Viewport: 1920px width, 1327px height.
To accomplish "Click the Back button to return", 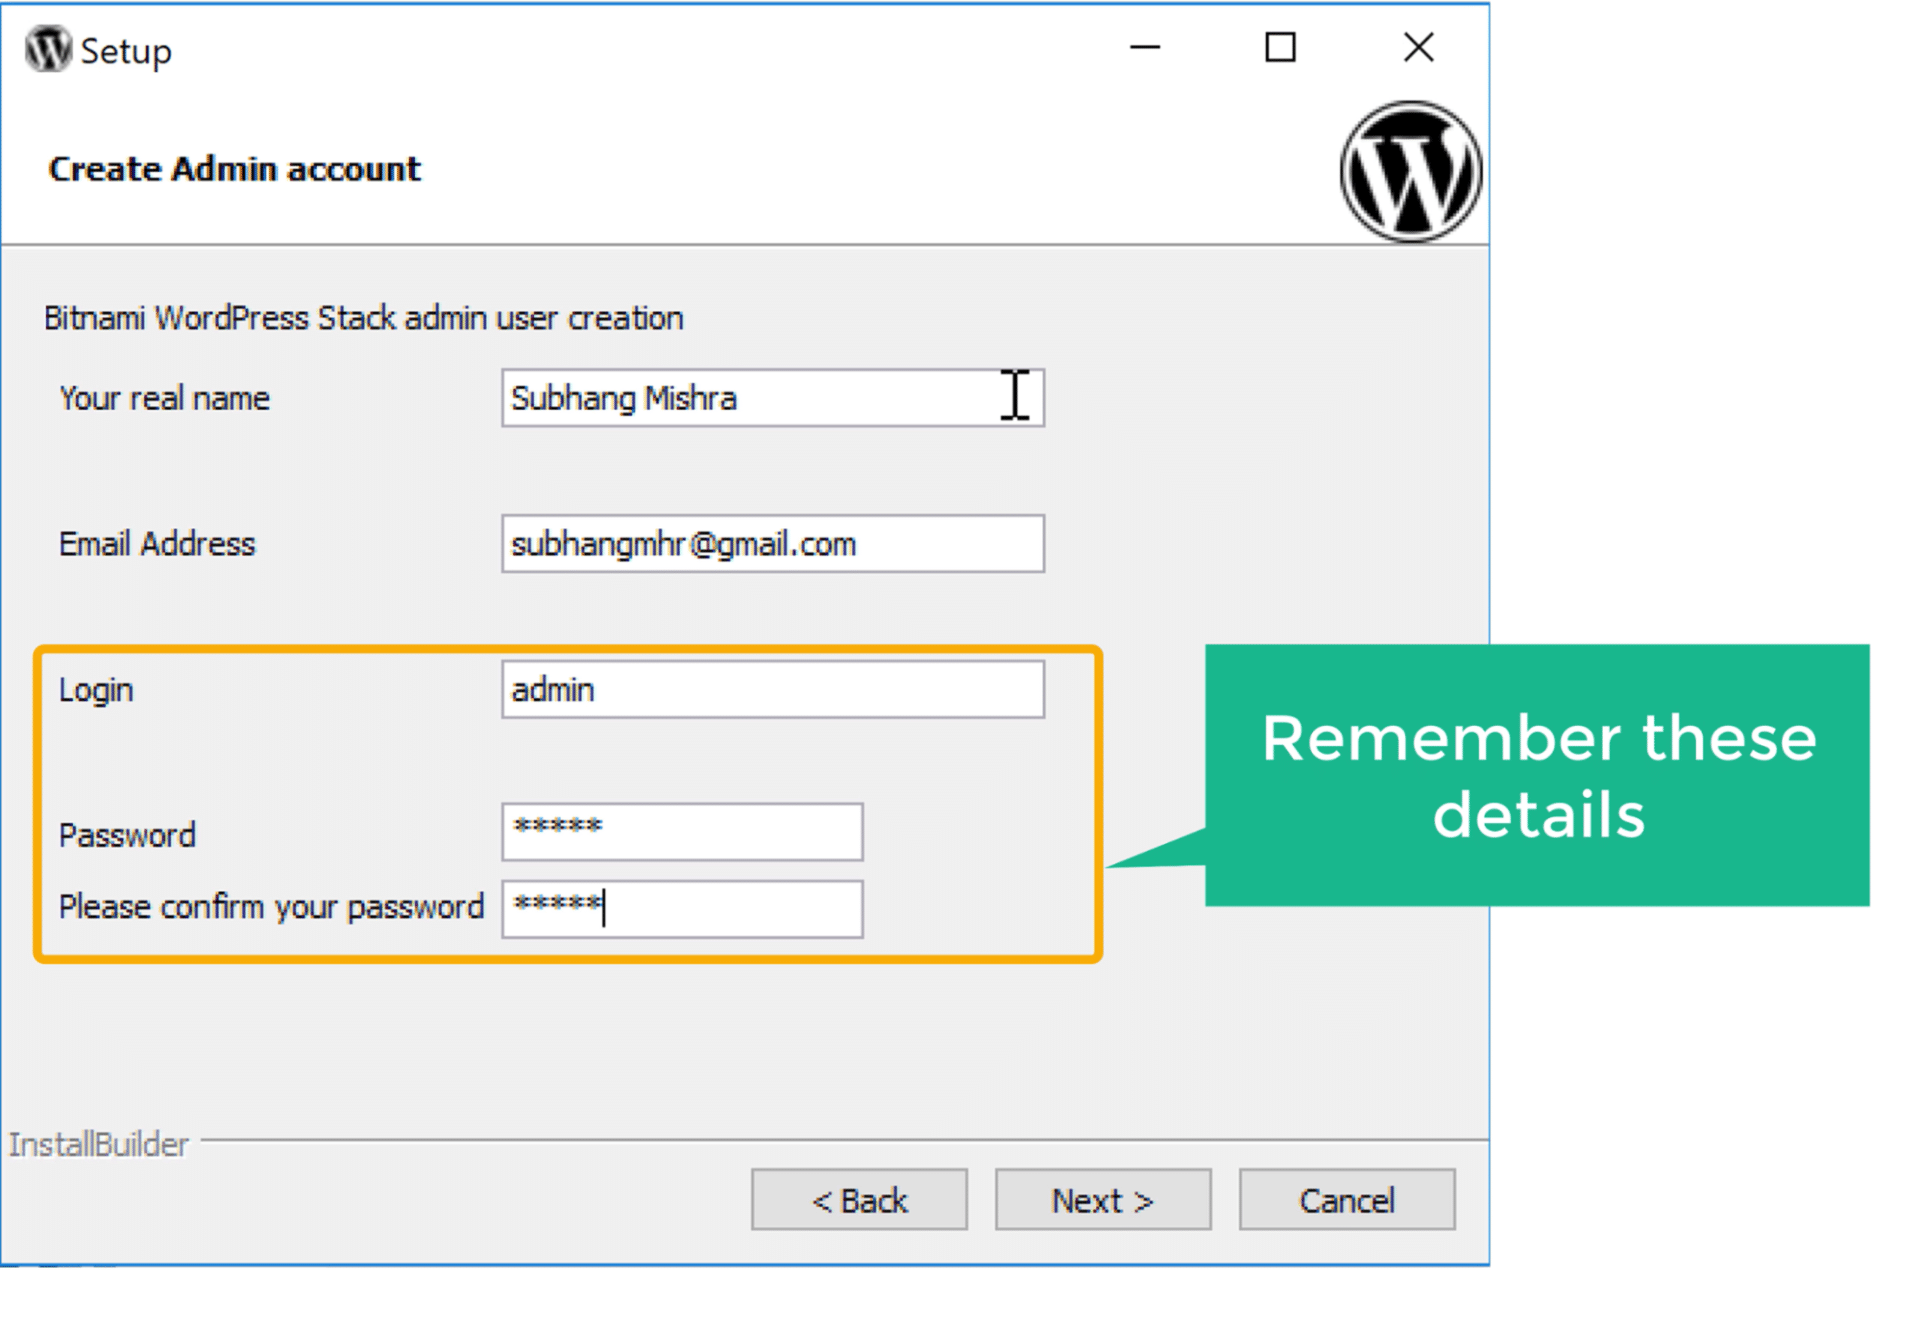I will [x=858, y=1200].
